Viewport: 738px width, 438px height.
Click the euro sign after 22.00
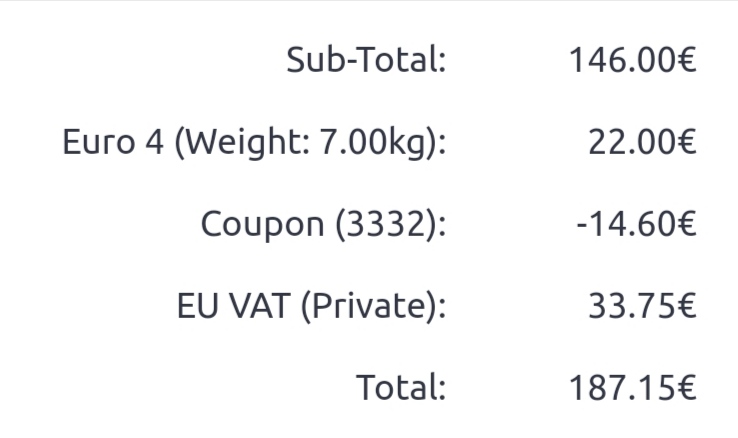click(686, 142)
